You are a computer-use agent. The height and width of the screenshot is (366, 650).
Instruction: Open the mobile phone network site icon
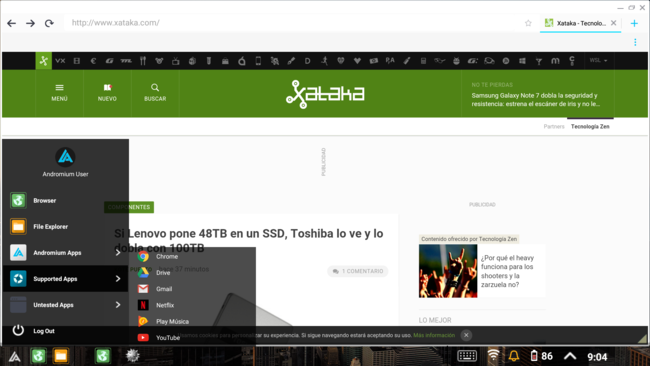click(x=258, y=61)
